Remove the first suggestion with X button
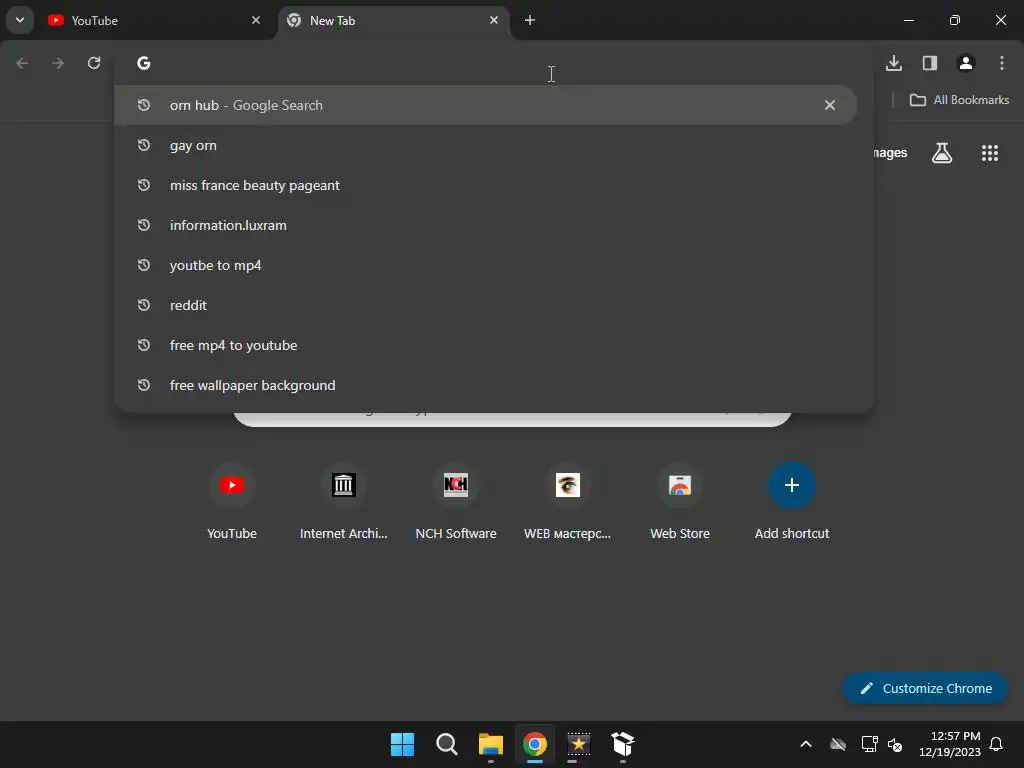1024x768 pixels. [x=829, y=105]
